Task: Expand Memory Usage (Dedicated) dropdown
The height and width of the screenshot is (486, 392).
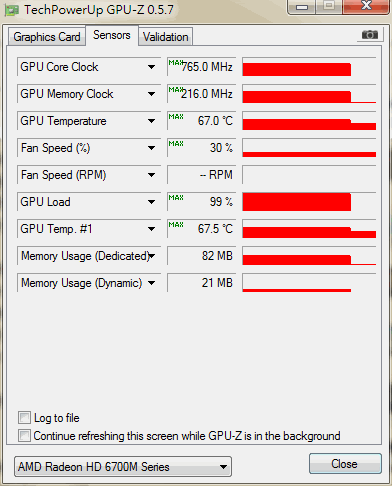Action: coord(151,256)
